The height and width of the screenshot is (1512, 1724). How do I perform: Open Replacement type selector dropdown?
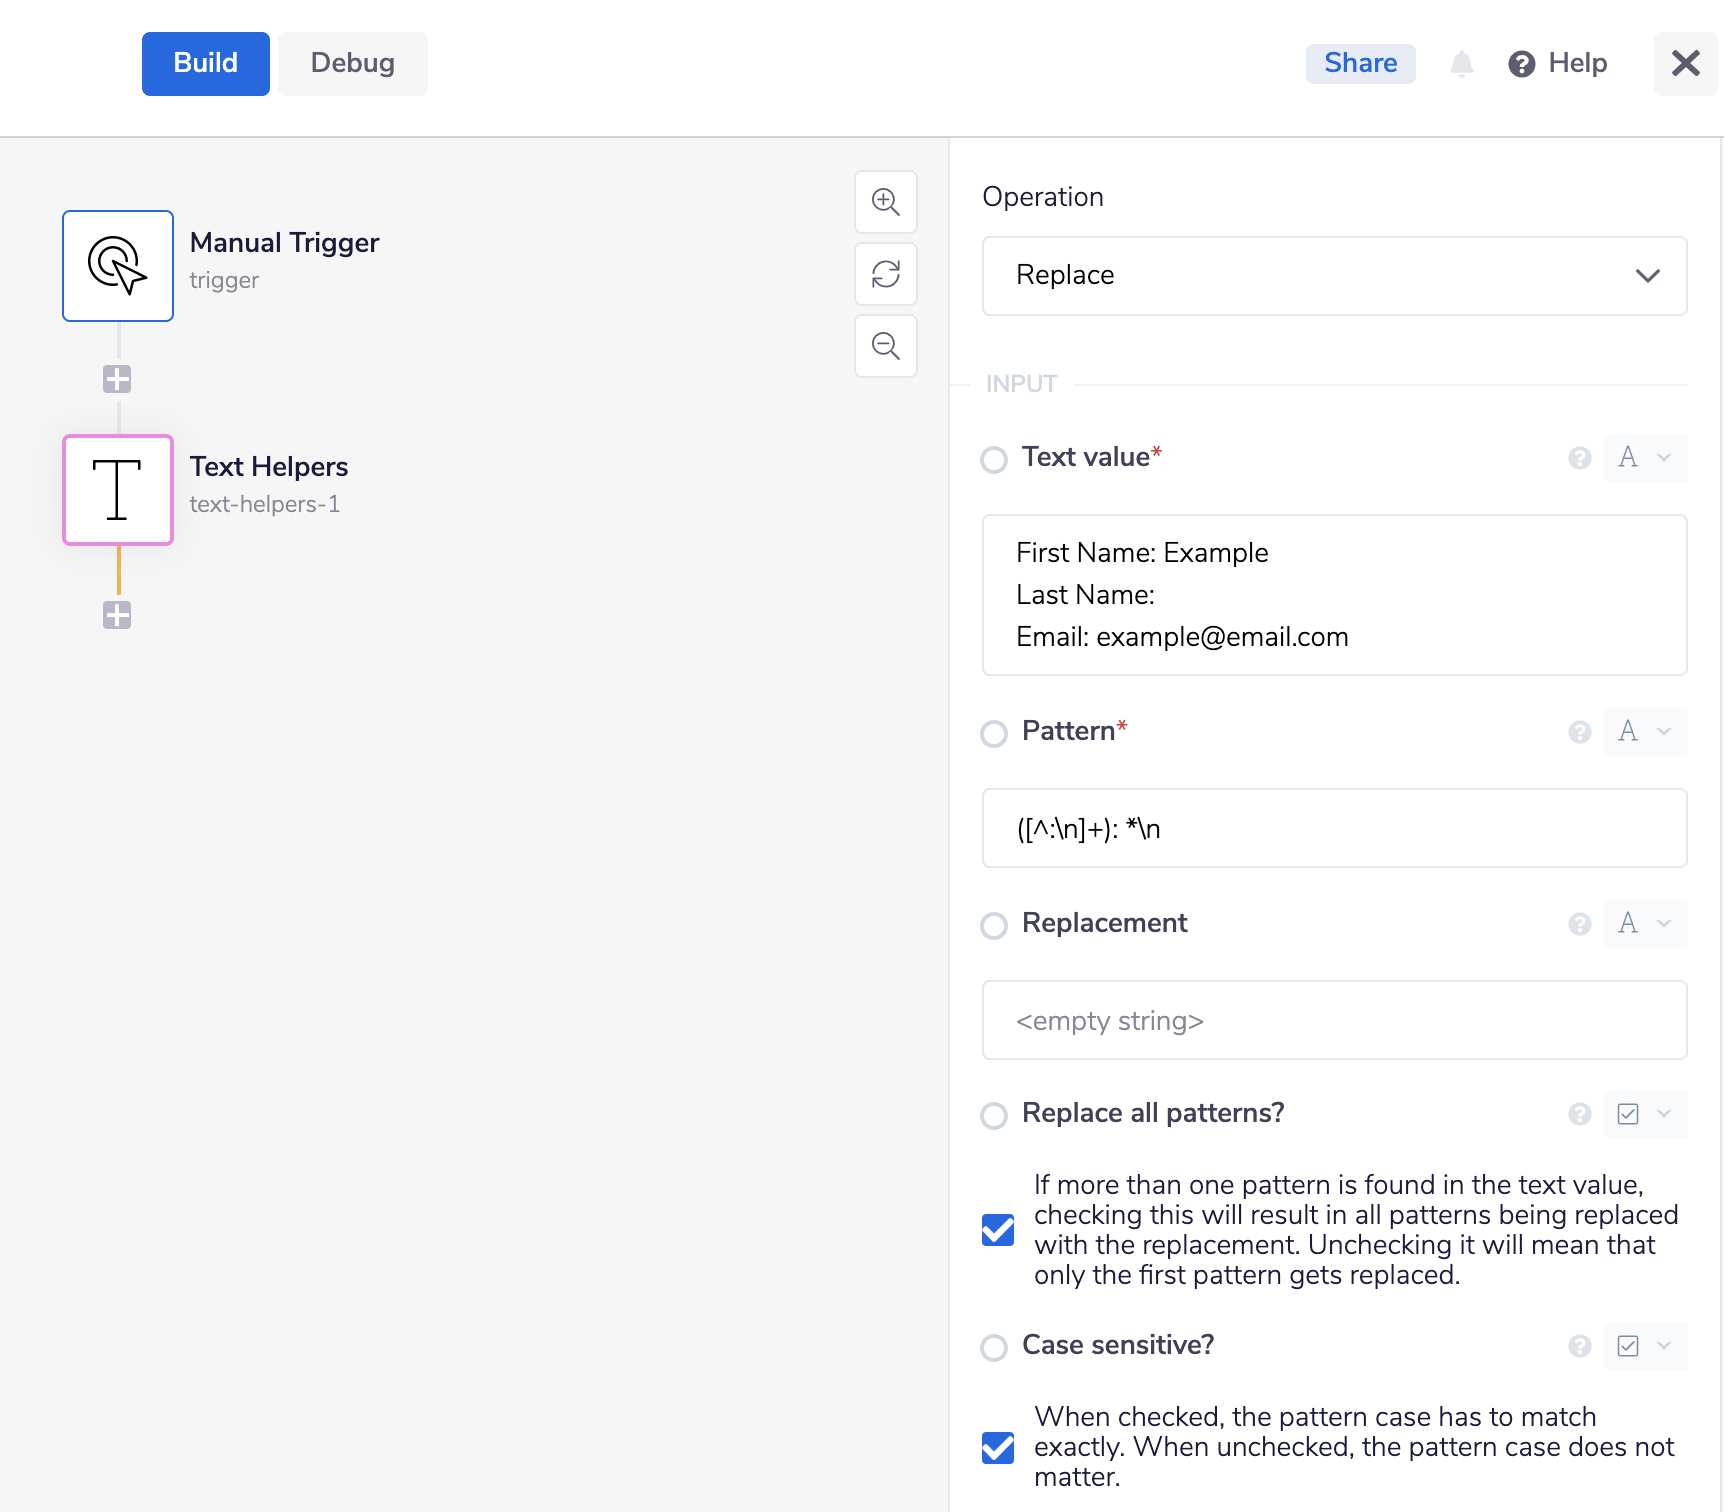[1645, 924]
